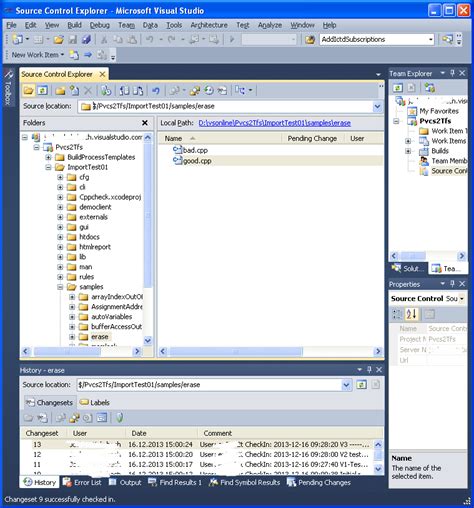
Task: Switch to the Changesets tab in History
Action: point(50,403)
